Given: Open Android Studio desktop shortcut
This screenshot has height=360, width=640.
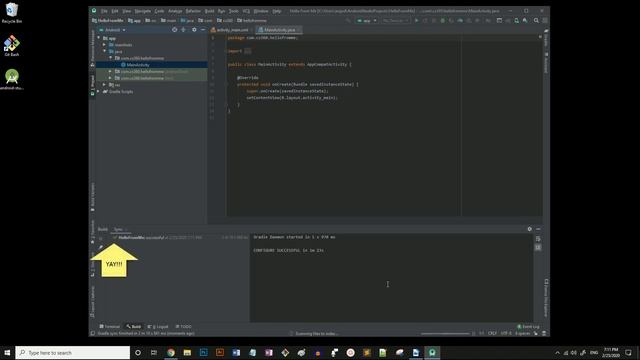Looking at the screenshot, I should (12, 80).
